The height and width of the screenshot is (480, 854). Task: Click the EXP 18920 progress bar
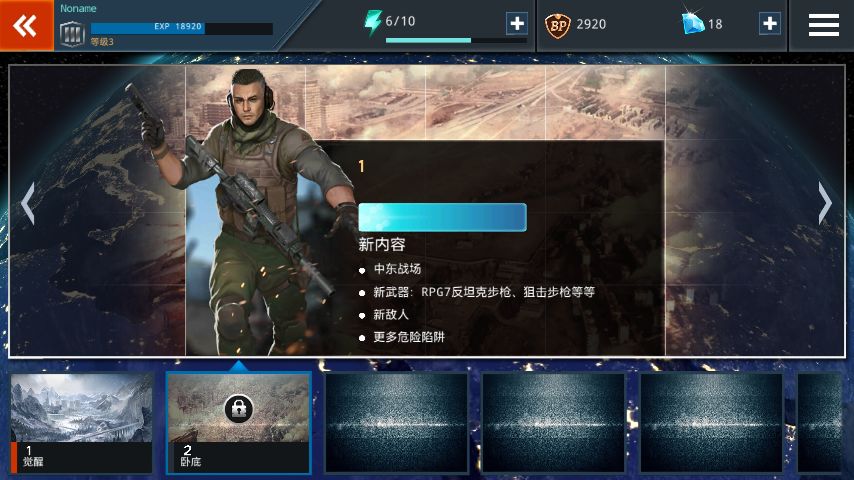(x=182, y=28)
